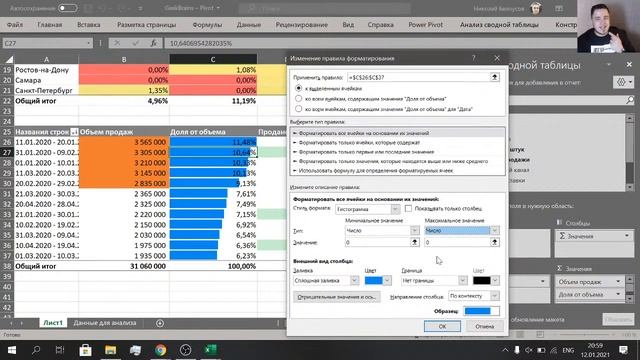The height and width of the screenshot is (360, 640).
Task: Open the notification center tray icon
Action: (x=623, y=350)
